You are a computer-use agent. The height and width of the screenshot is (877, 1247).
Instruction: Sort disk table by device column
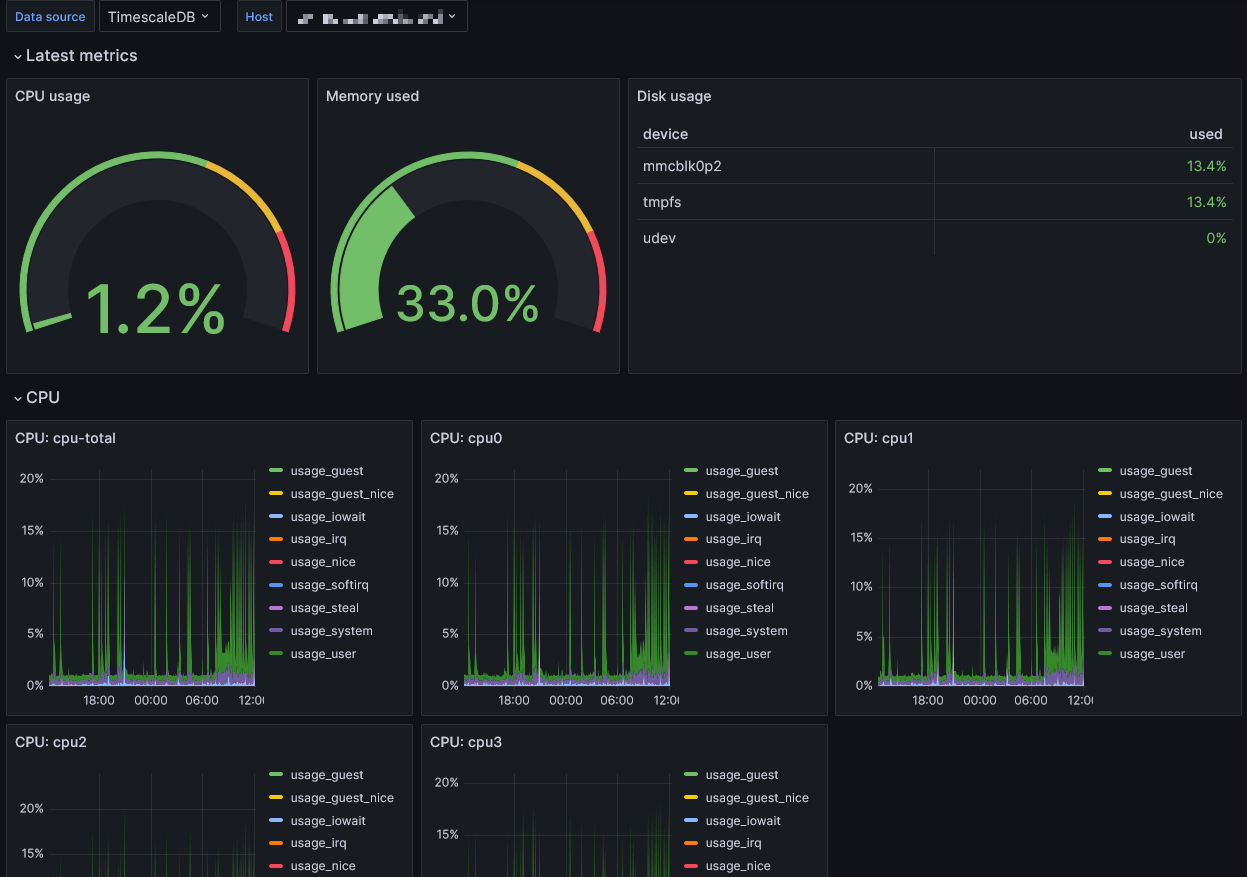click(665, 134)
